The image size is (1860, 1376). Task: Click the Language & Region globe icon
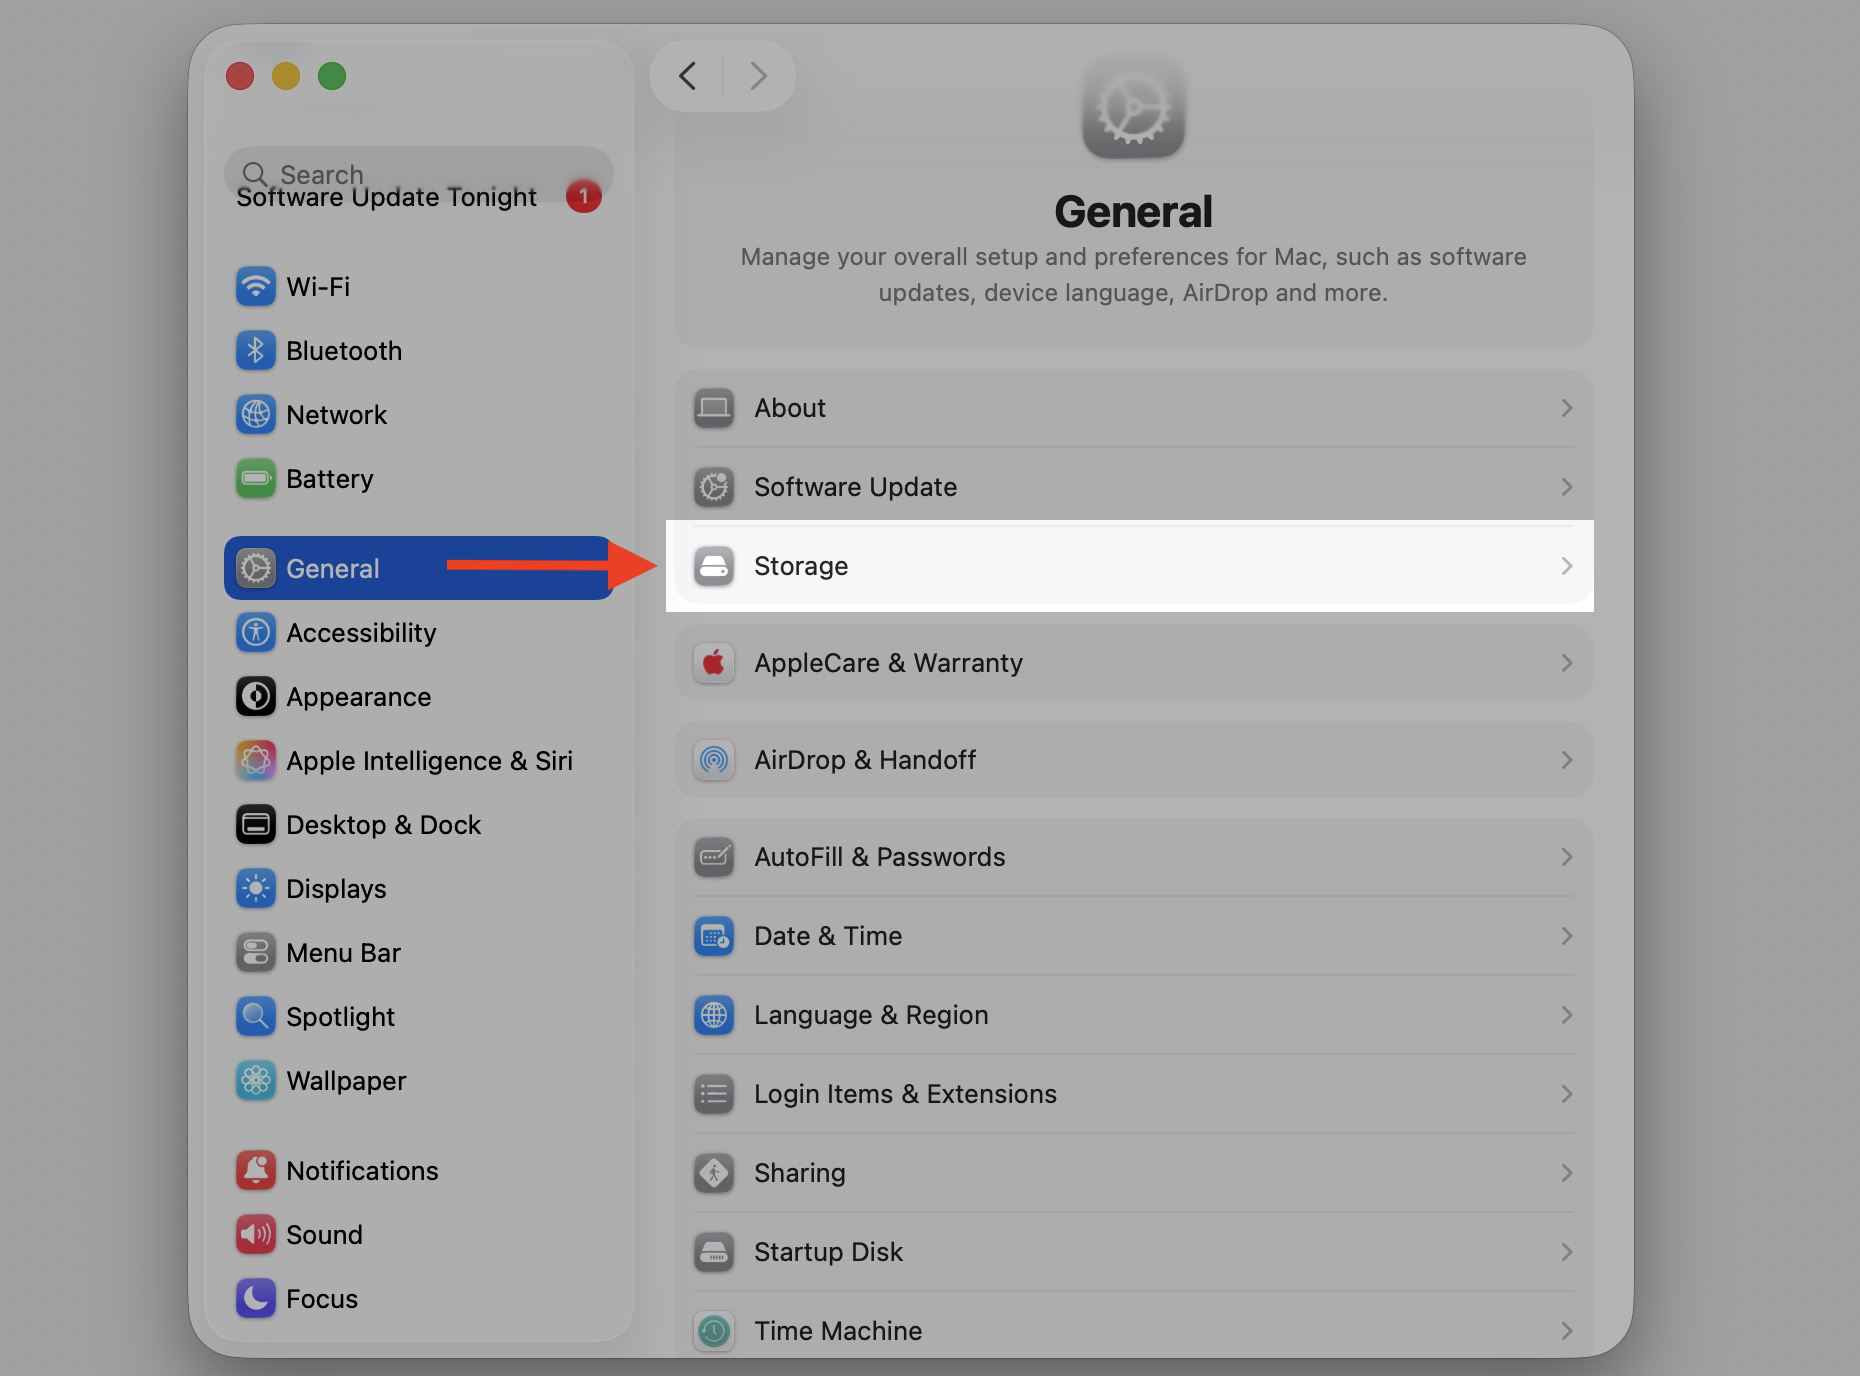[x=714, y=1015]
